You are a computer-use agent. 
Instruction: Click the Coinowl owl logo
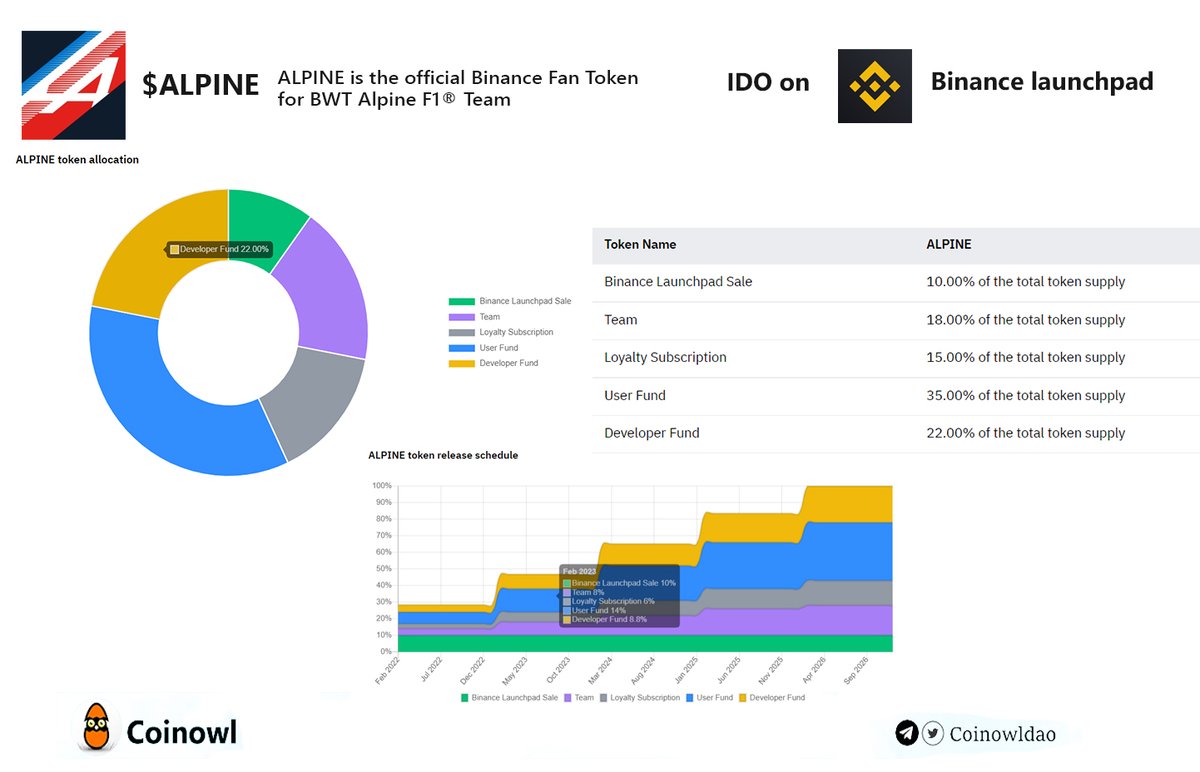97,728
